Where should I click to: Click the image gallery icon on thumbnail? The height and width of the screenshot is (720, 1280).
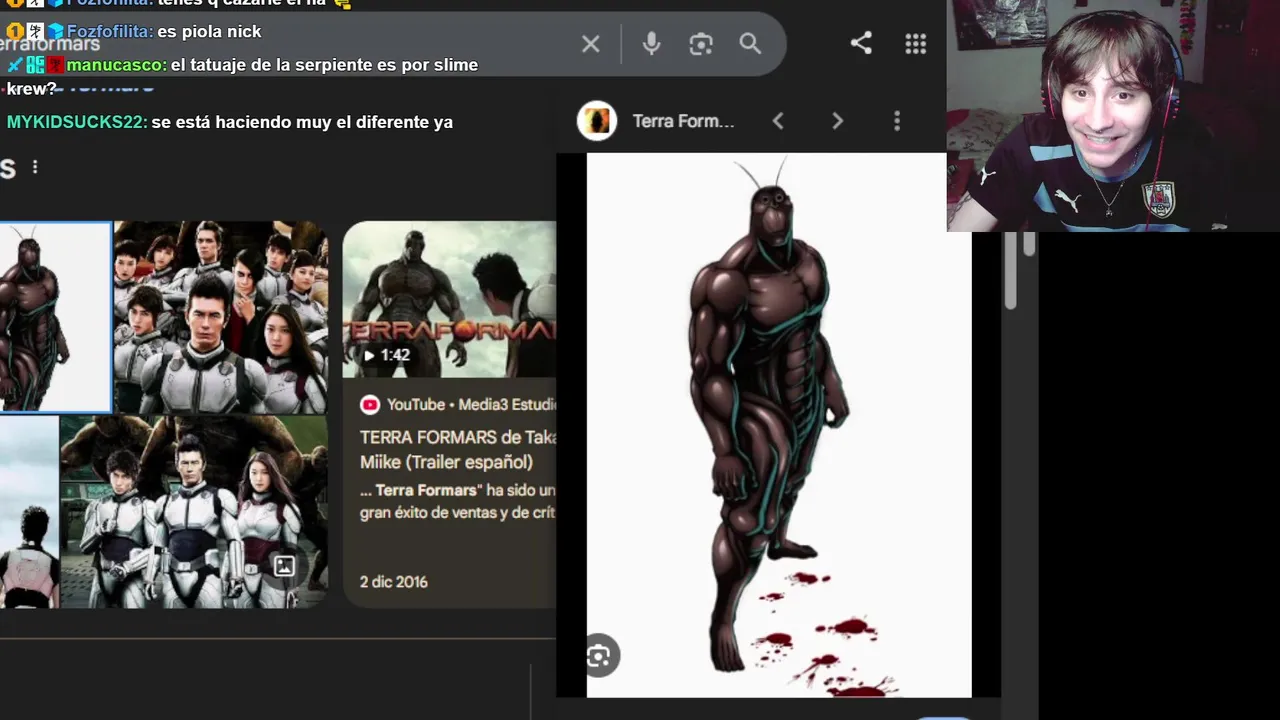pyautogui.click(x=284, y=566)
